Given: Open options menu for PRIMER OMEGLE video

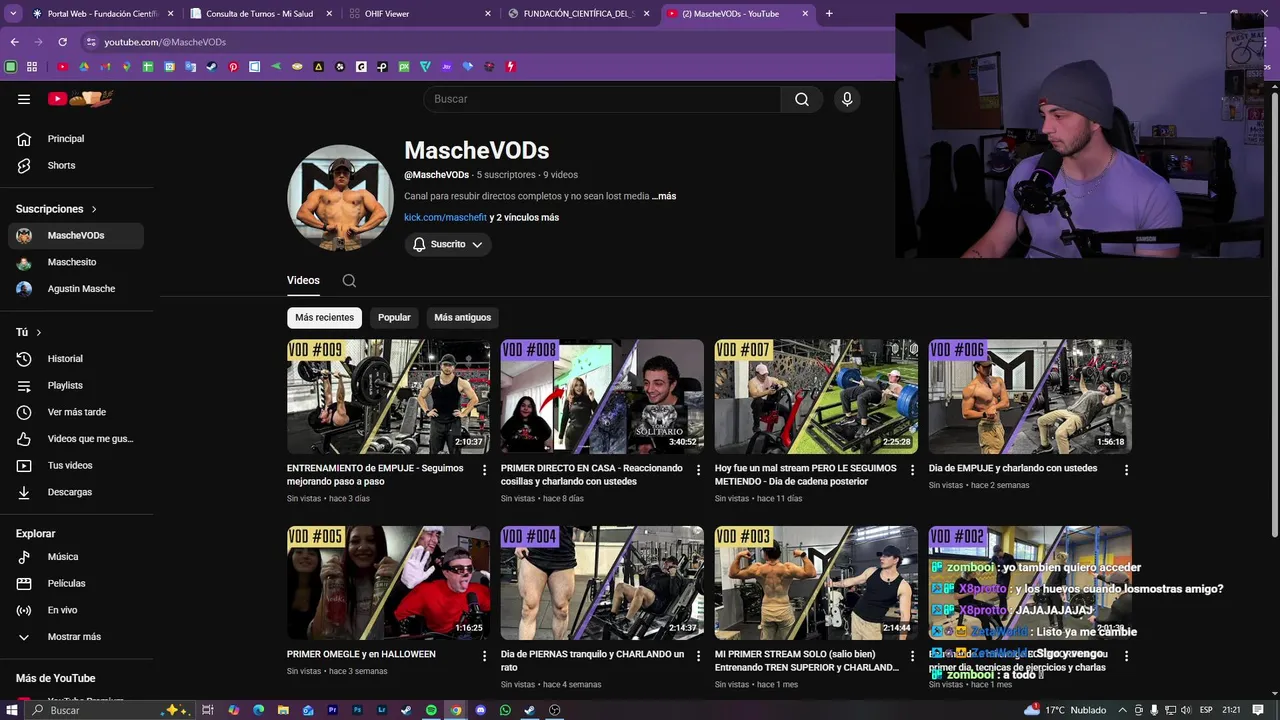Looking at the screenshot, I should 485,656.
